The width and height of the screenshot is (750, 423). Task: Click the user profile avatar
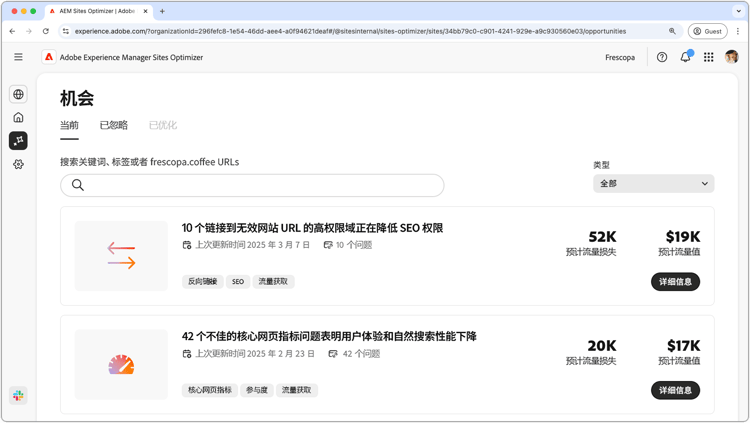(731, 57)
